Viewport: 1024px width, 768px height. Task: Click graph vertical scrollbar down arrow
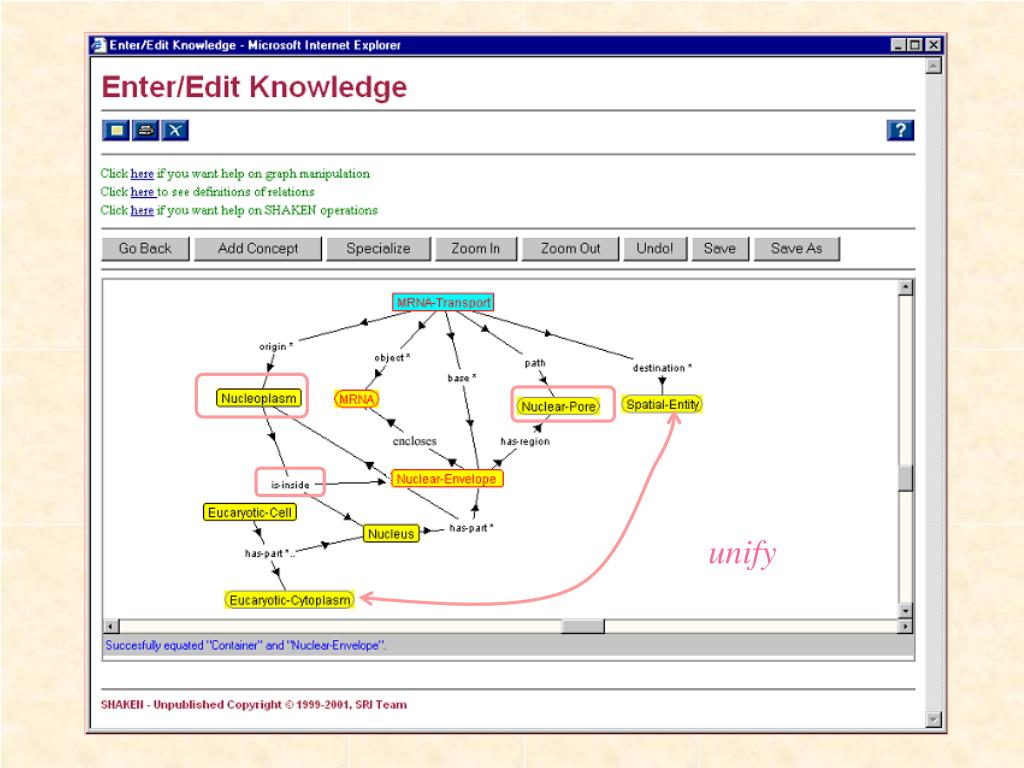(905, 611)
